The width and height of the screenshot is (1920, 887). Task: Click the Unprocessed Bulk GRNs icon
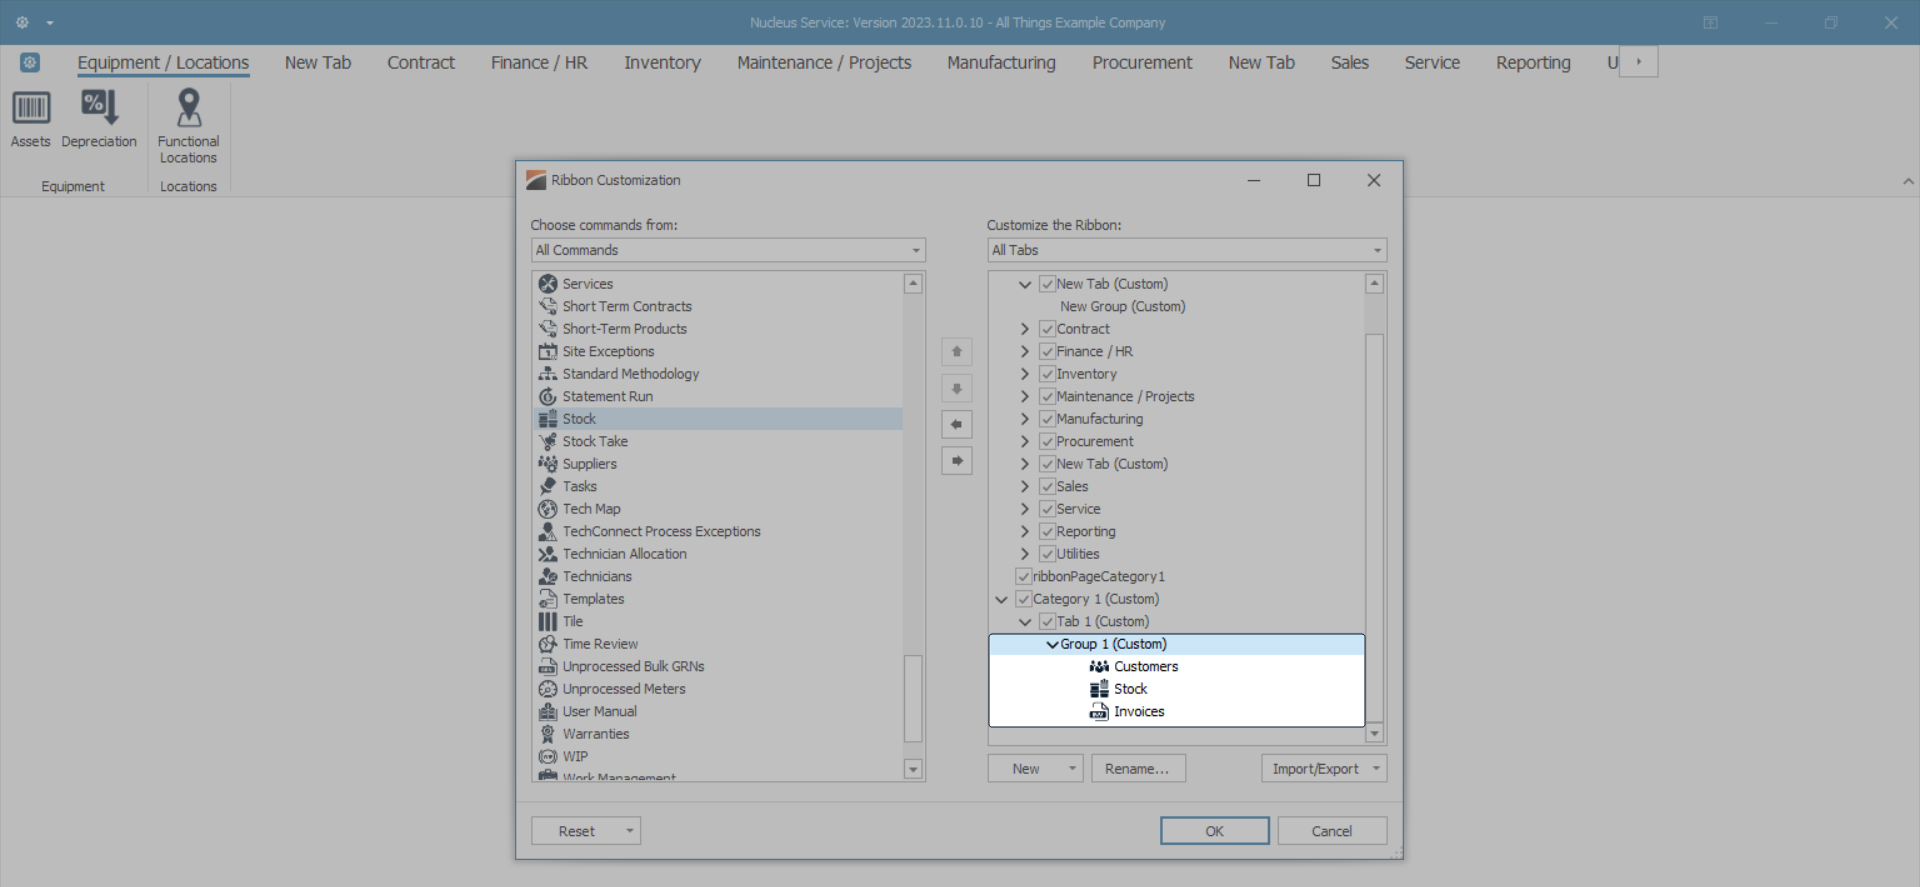(548, 666)
